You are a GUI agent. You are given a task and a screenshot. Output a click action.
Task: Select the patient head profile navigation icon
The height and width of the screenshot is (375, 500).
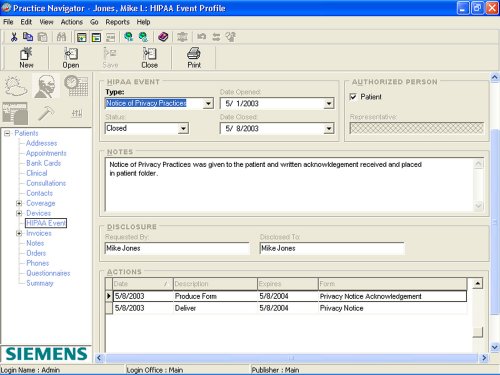(46, 86)
